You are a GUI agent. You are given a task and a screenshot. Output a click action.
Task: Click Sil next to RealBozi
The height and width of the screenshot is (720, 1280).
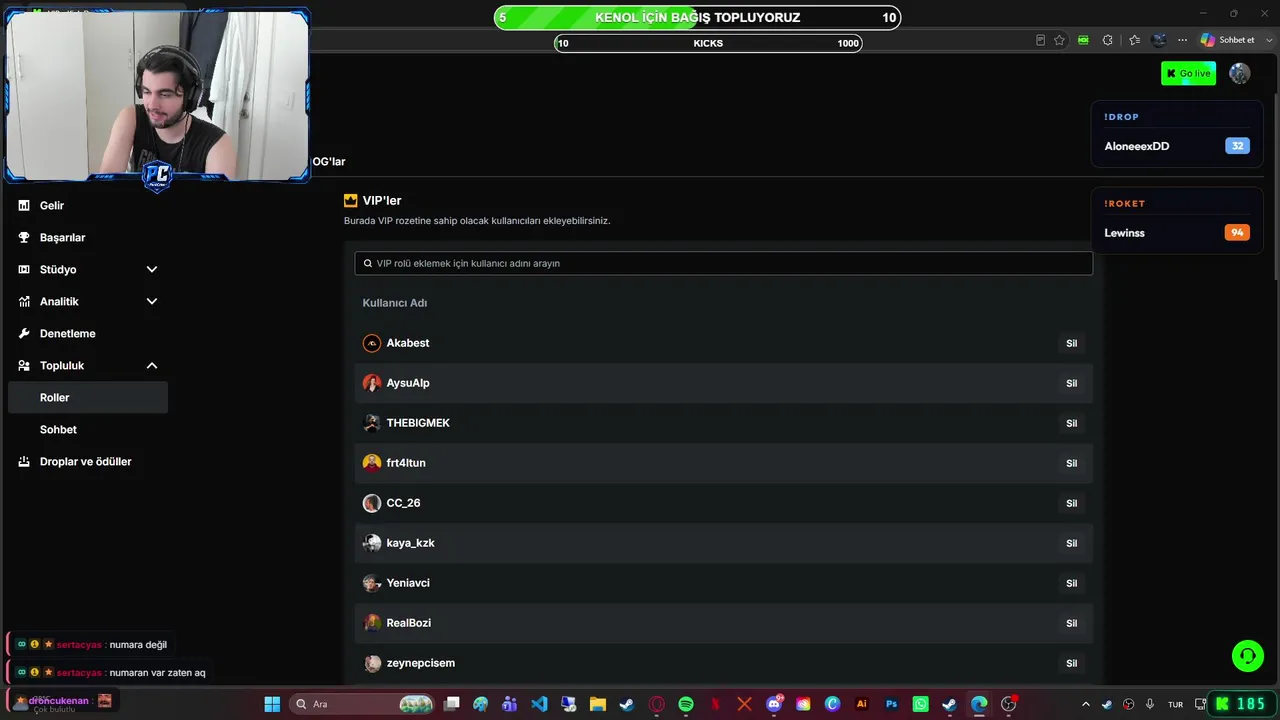(x=1071, y=623)
